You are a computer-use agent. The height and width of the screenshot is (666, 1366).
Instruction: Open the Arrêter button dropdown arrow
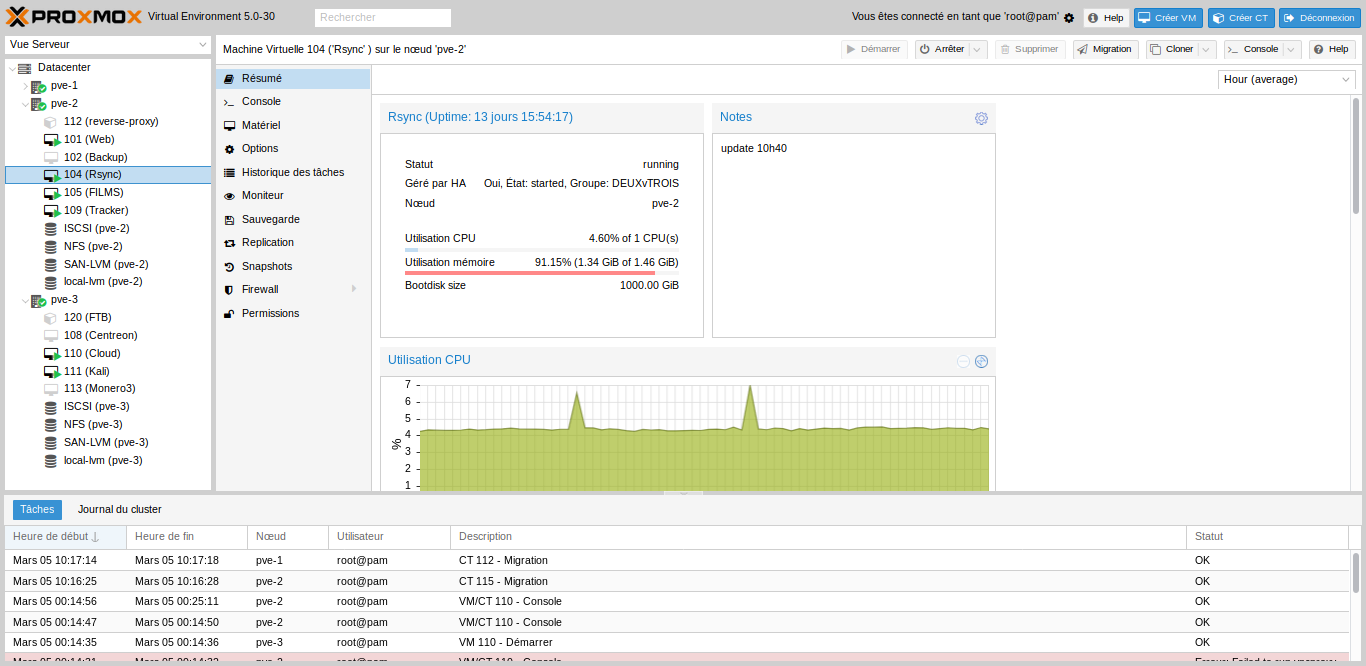(978, 49)
